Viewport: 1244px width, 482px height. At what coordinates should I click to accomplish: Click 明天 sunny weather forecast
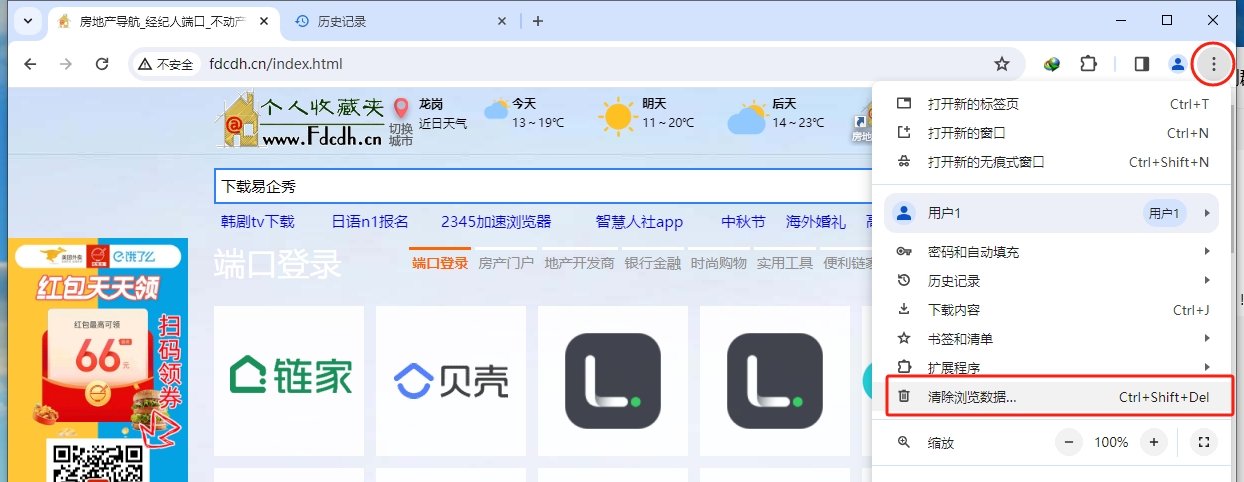tap(648, 114)
